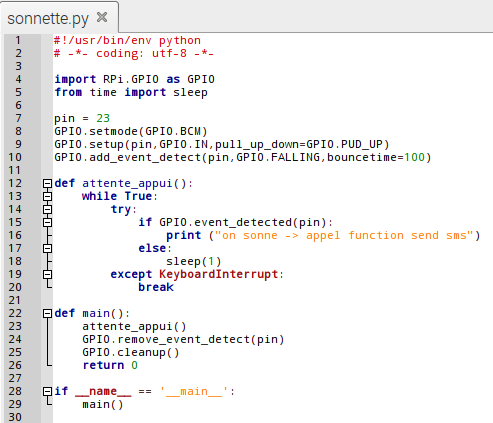The height and width of the screenshot is (423, 493).
Task: Collapse the try block fold marker
Action: point(47,209)
